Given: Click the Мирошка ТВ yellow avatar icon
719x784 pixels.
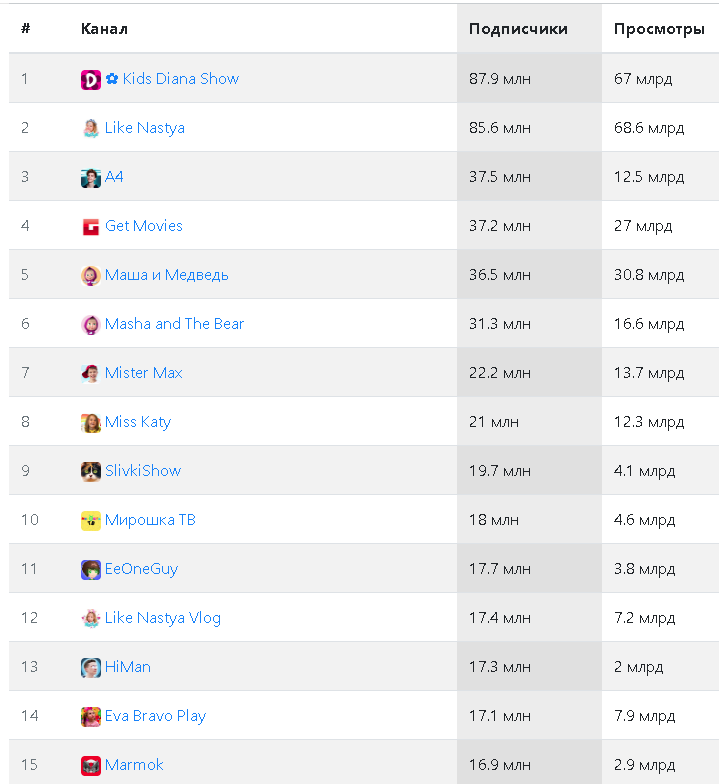Looking at the screenshot, I should pyautogui.click(x=91, y=521).
